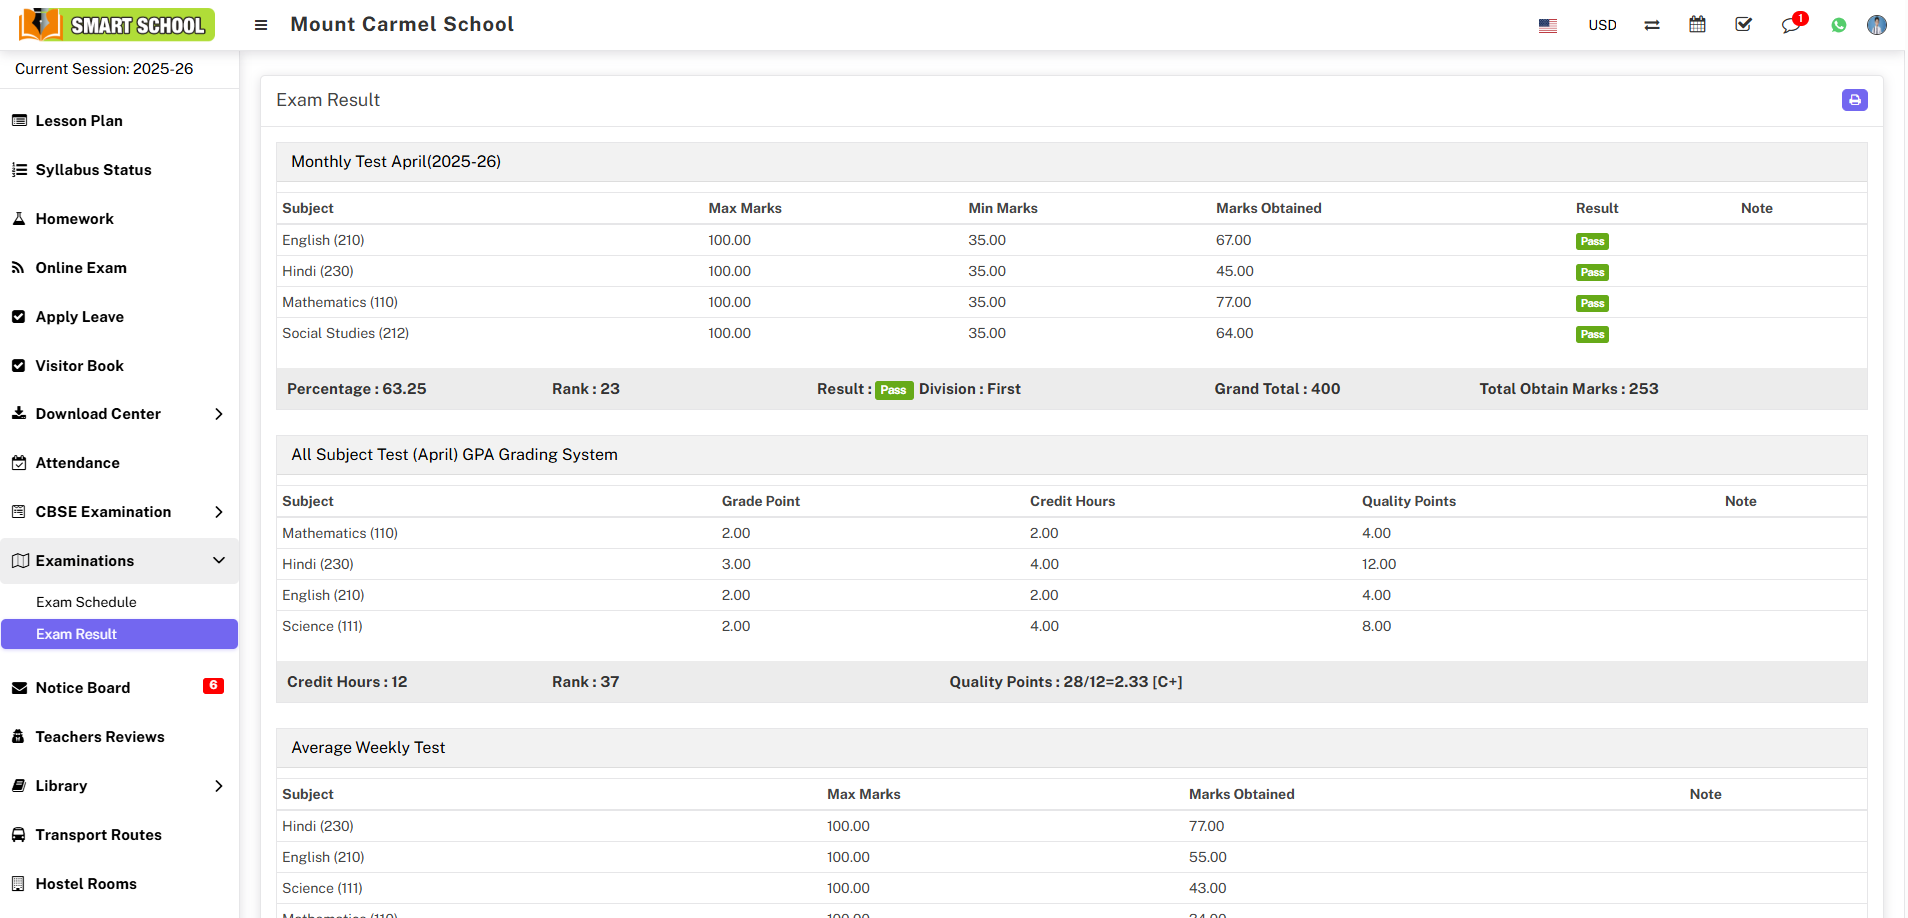Click the Smart School logo
This screenshot has width=1908, height=918.
pyautogui.click(x=117, y=25)
